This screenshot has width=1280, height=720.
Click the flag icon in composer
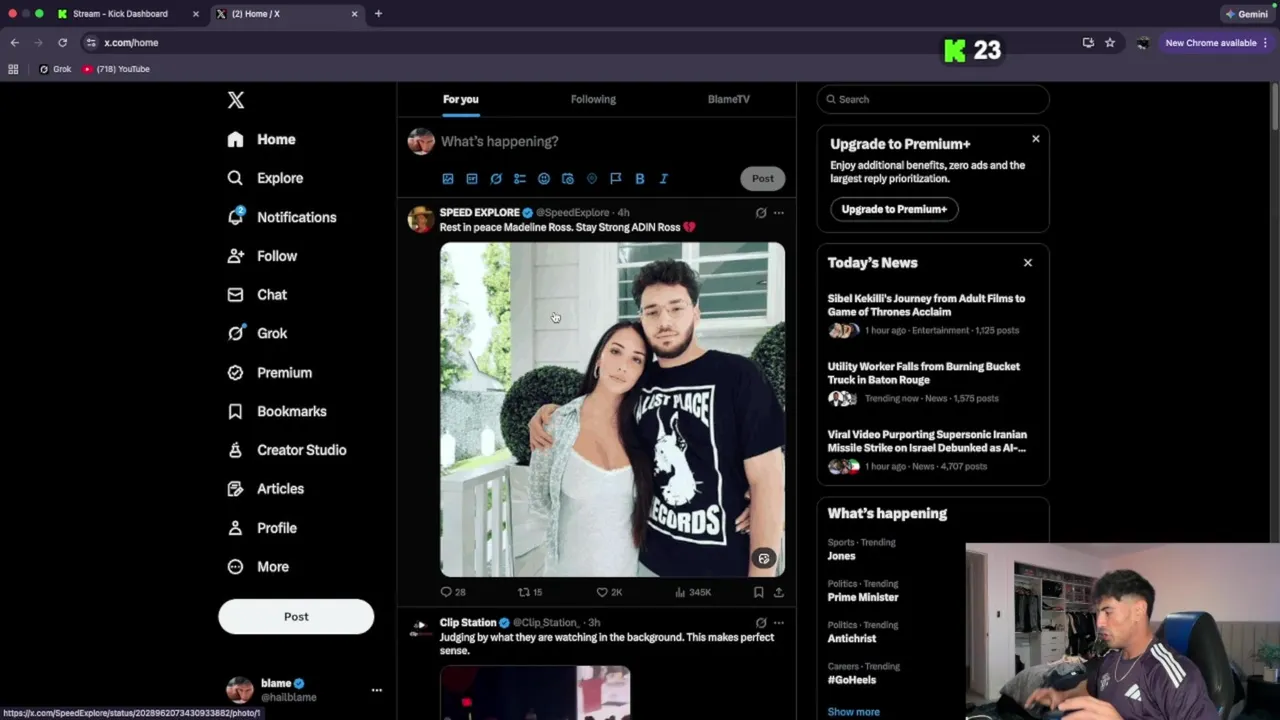616,179
